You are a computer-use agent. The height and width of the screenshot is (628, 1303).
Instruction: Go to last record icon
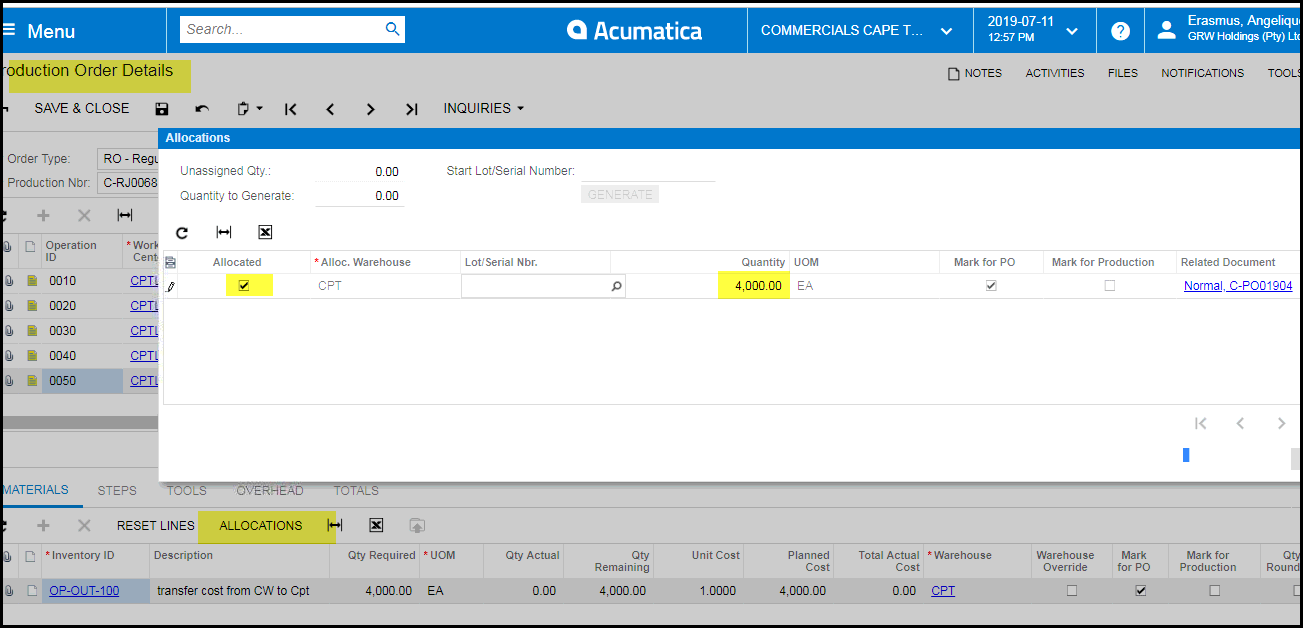411,109
